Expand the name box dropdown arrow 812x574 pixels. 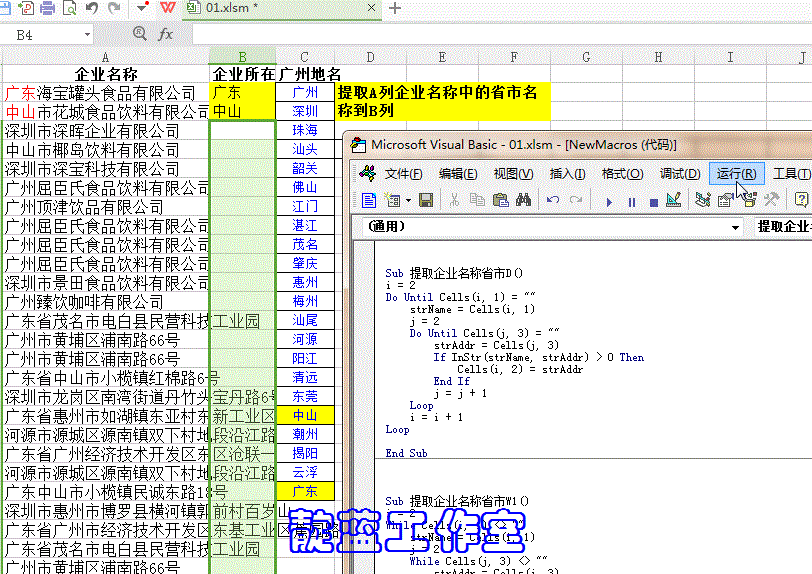coord(87,35)
